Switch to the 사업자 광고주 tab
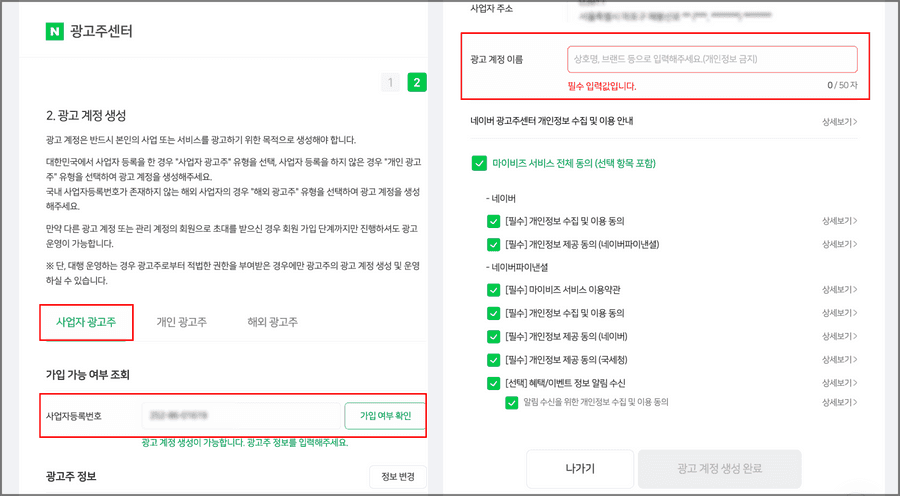This screenshot has width=900, height=496. point(86,322)
